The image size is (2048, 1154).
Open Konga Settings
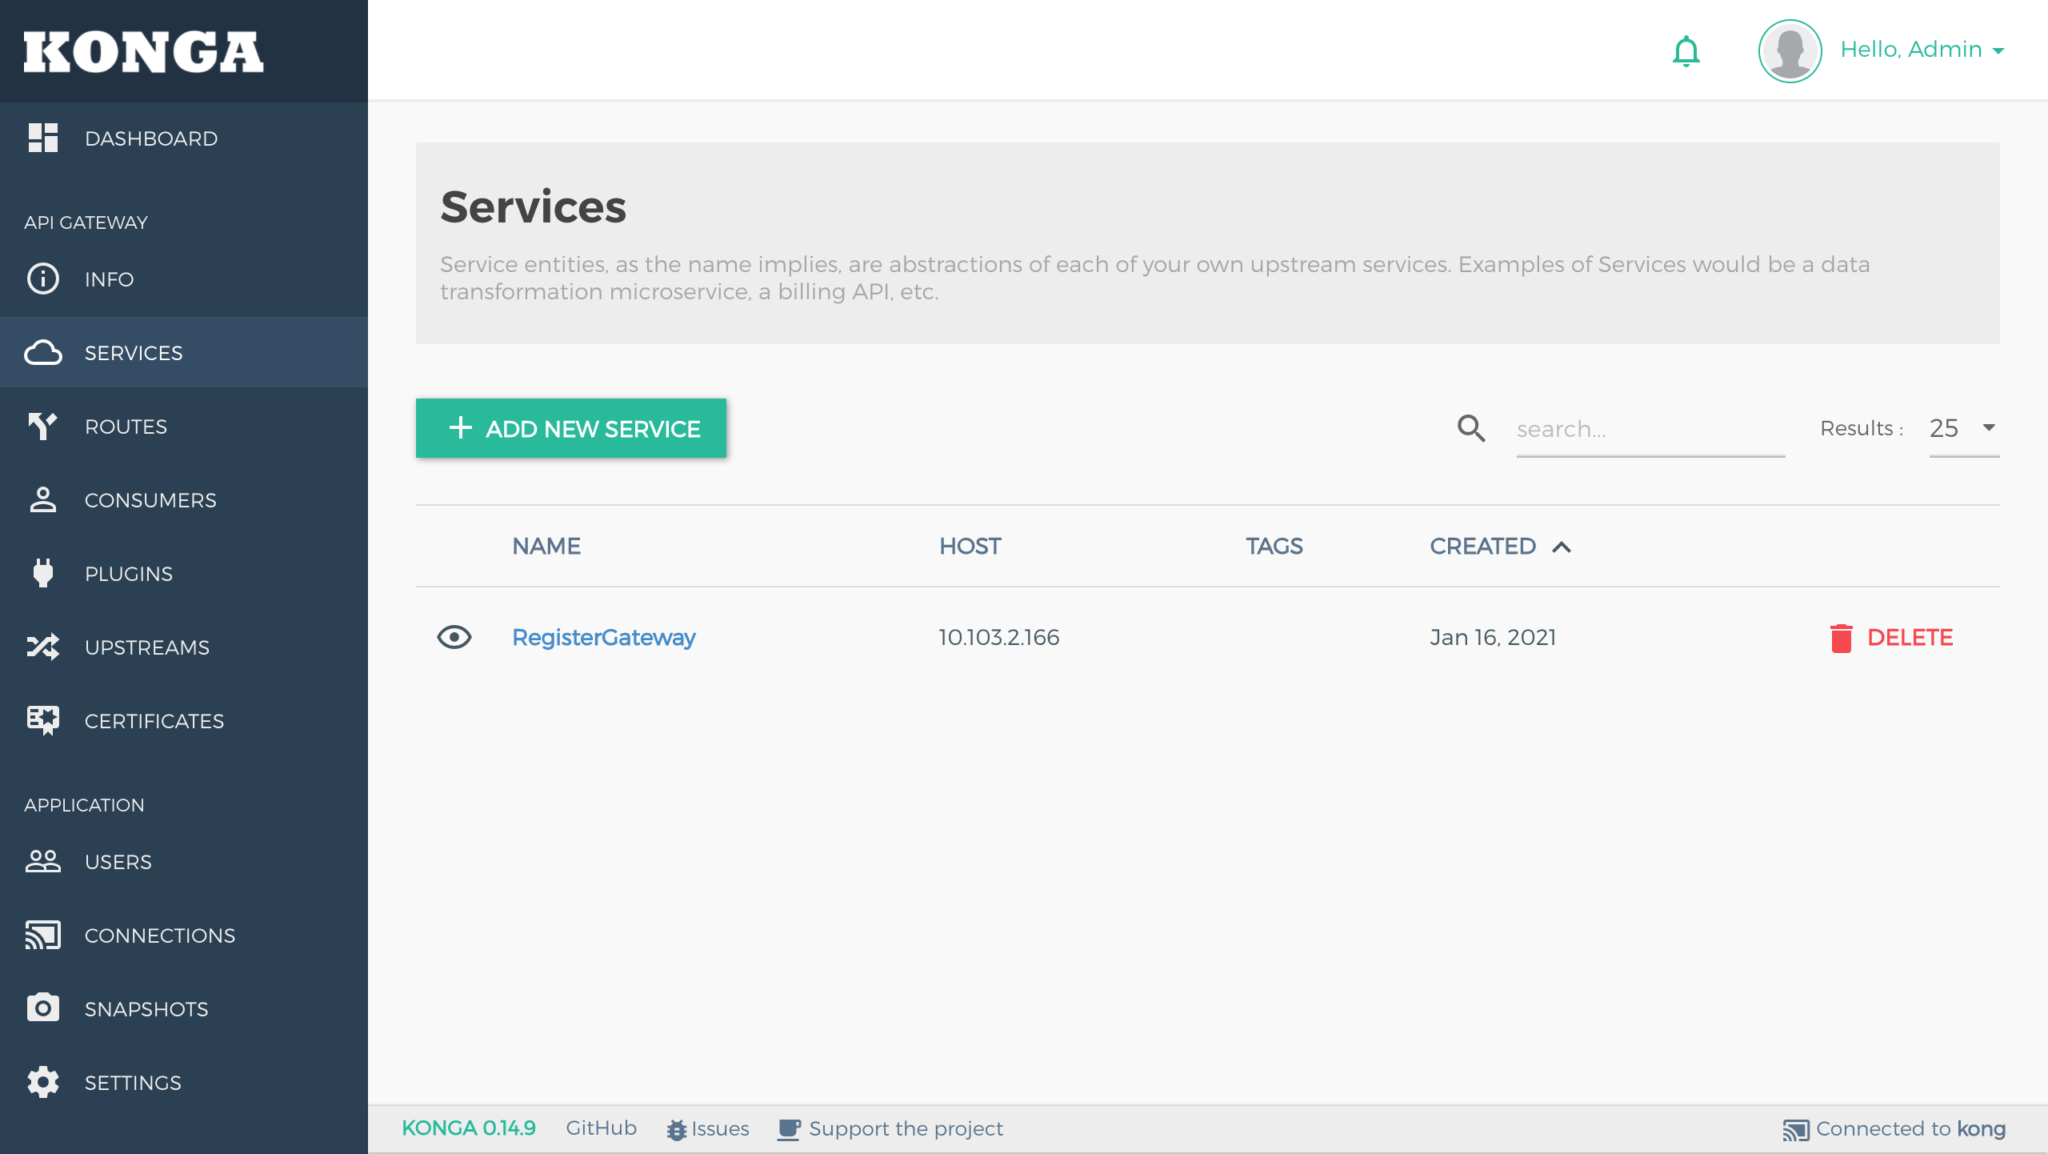(x=133, y=1082)
